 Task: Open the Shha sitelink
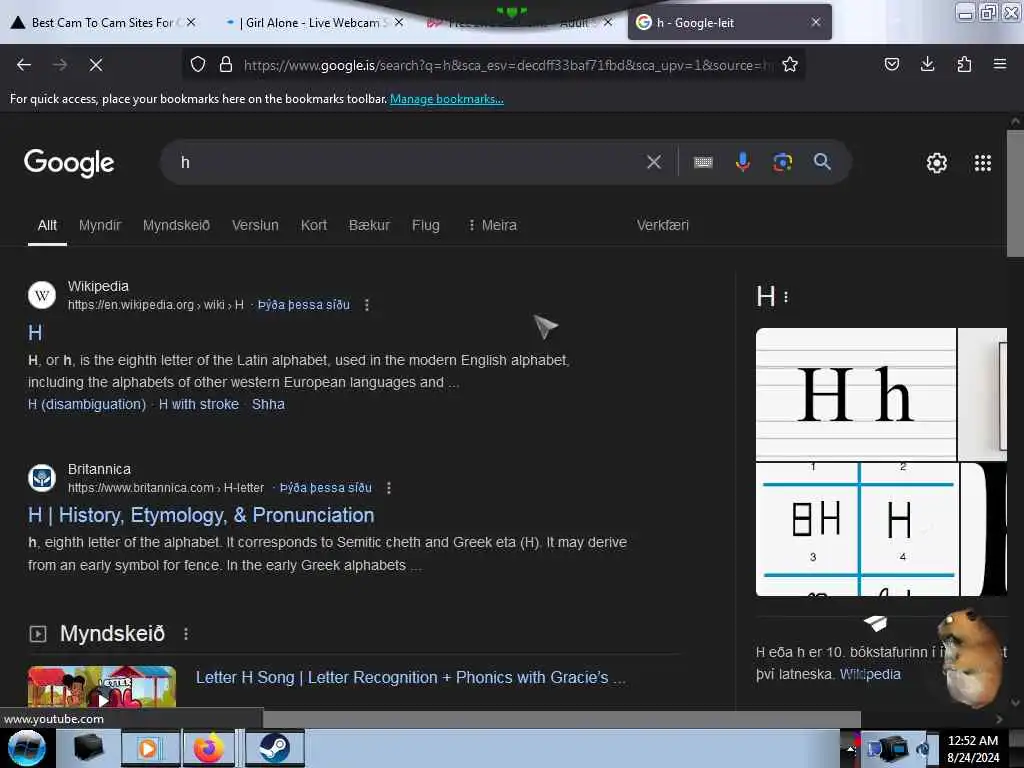[268, 404]
